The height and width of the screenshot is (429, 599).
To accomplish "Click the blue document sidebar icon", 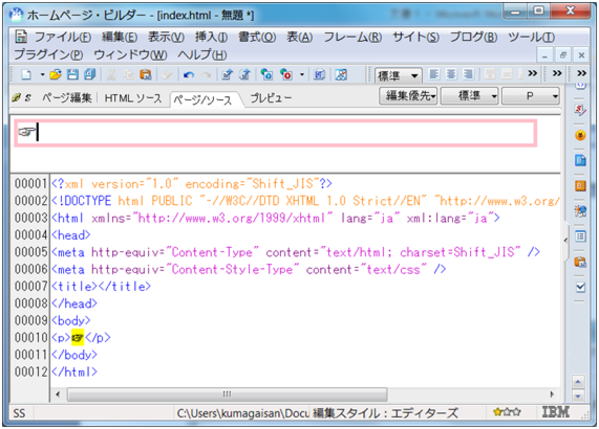I will [x=580, y=160].
